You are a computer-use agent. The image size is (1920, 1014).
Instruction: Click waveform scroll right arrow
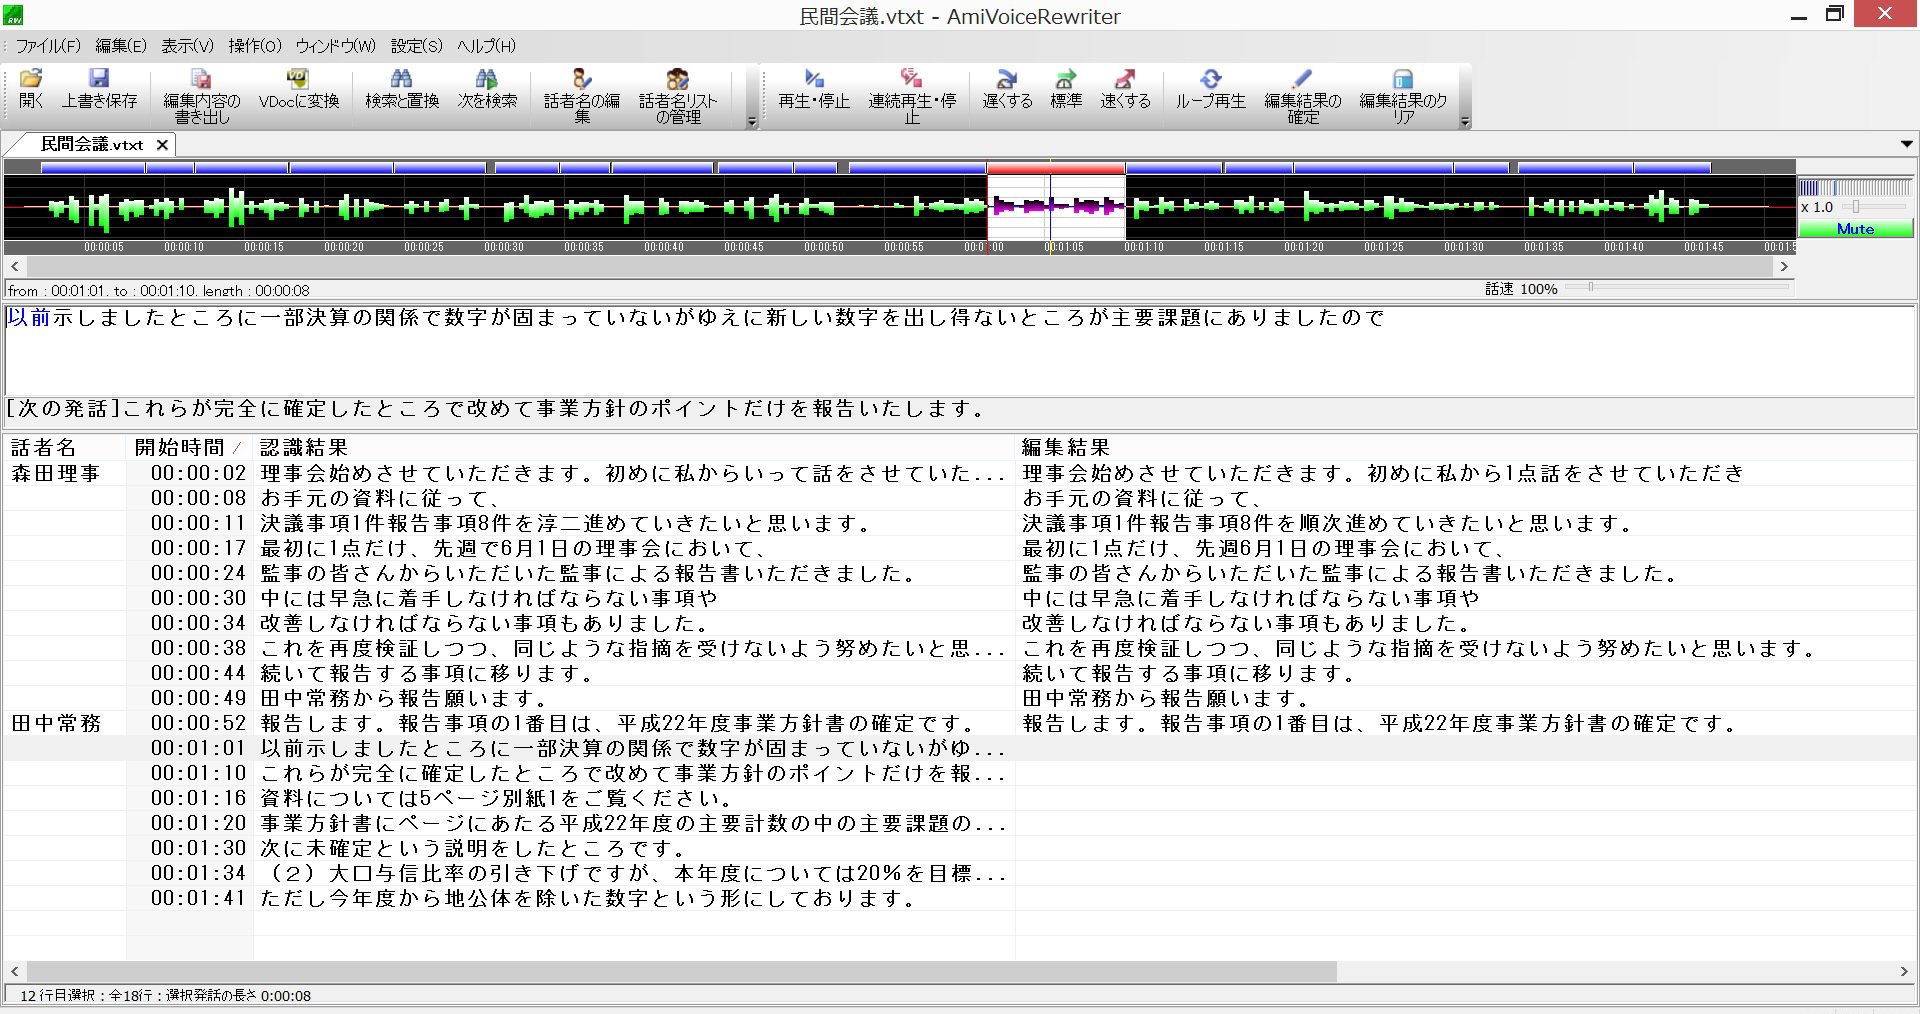pos(1783,267)
